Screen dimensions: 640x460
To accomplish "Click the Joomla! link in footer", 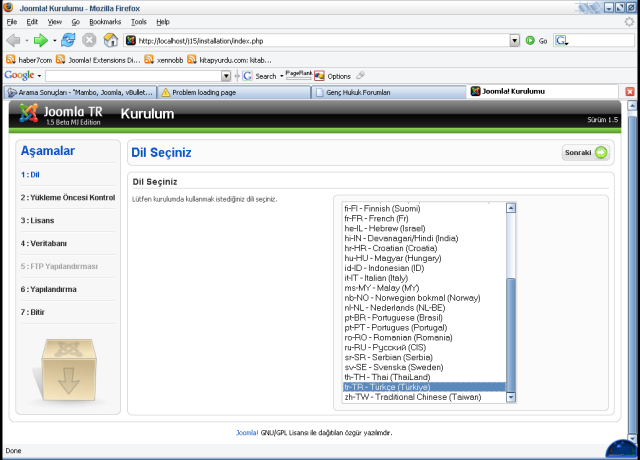I will coord(247,433).
